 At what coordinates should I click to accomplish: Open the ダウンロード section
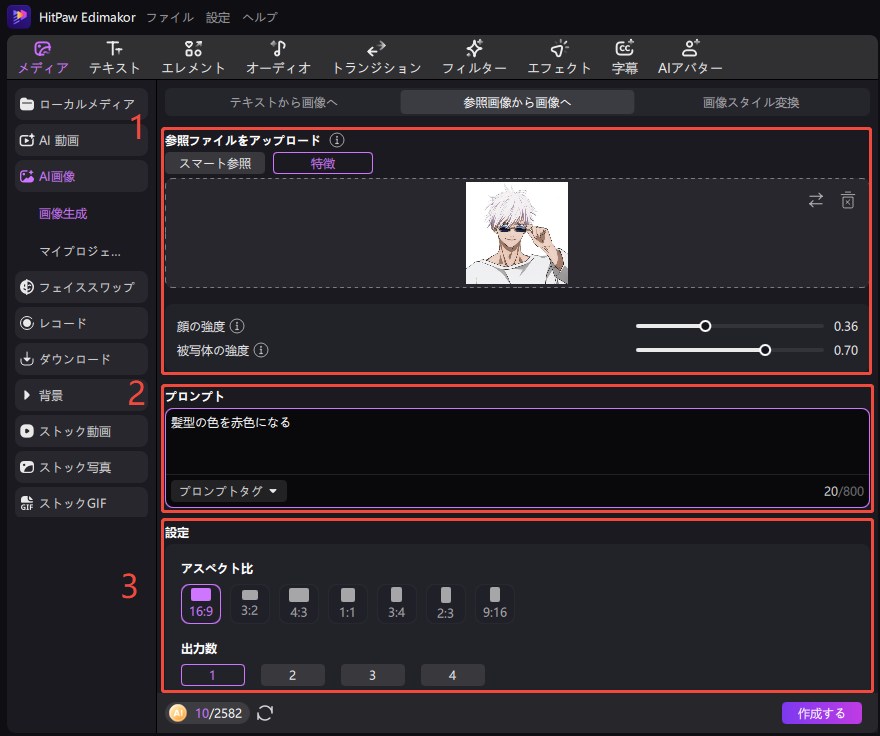click(x=81, y=359)
